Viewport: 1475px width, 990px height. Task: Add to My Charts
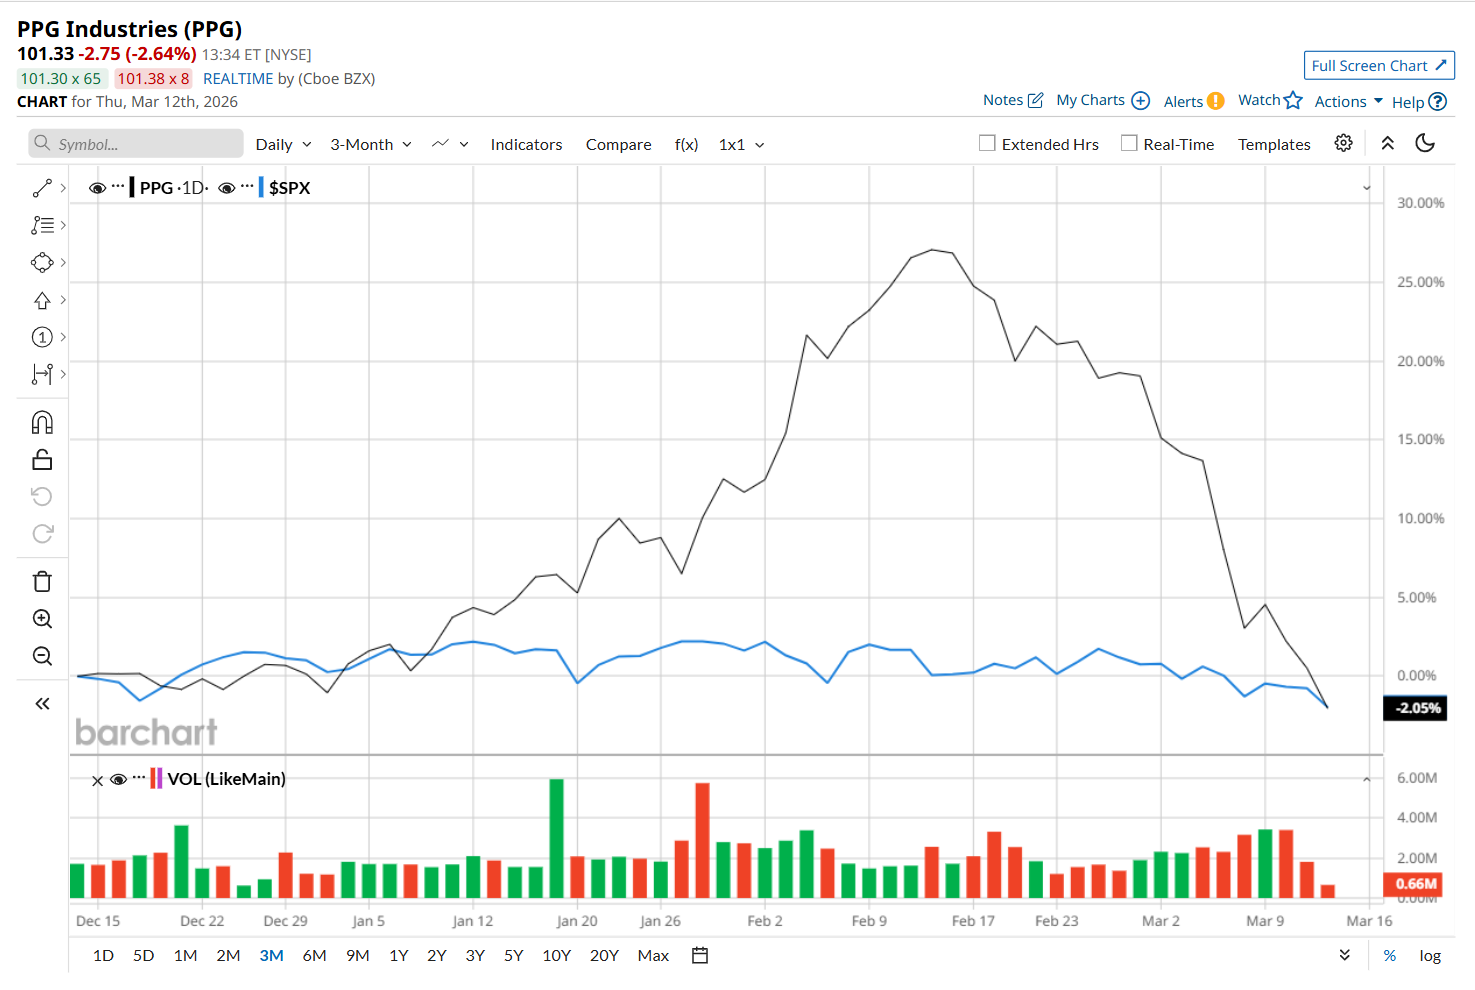click(x=1103, y=100)
